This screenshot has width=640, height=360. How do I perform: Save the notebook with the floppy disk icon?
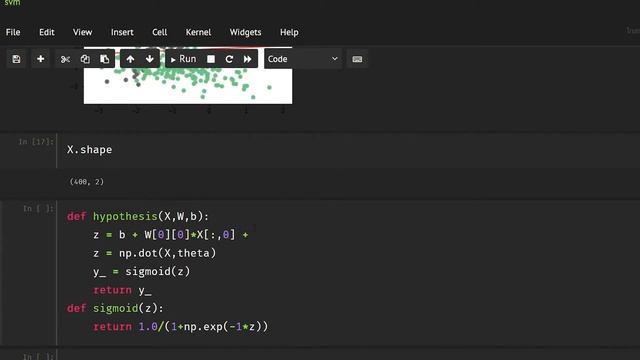click(x=16, y=59)
